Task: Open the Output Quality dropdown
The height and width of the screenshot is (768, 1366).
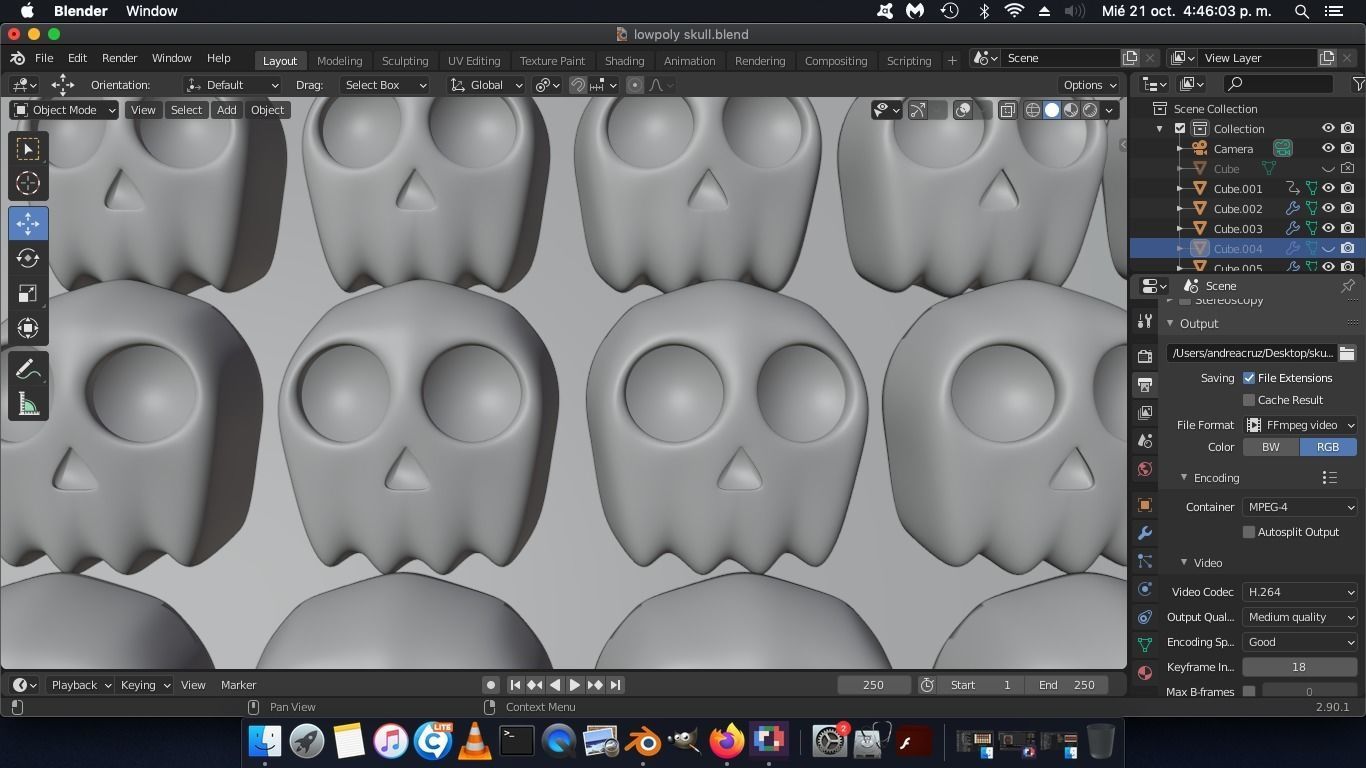Action: [1300, 617]
